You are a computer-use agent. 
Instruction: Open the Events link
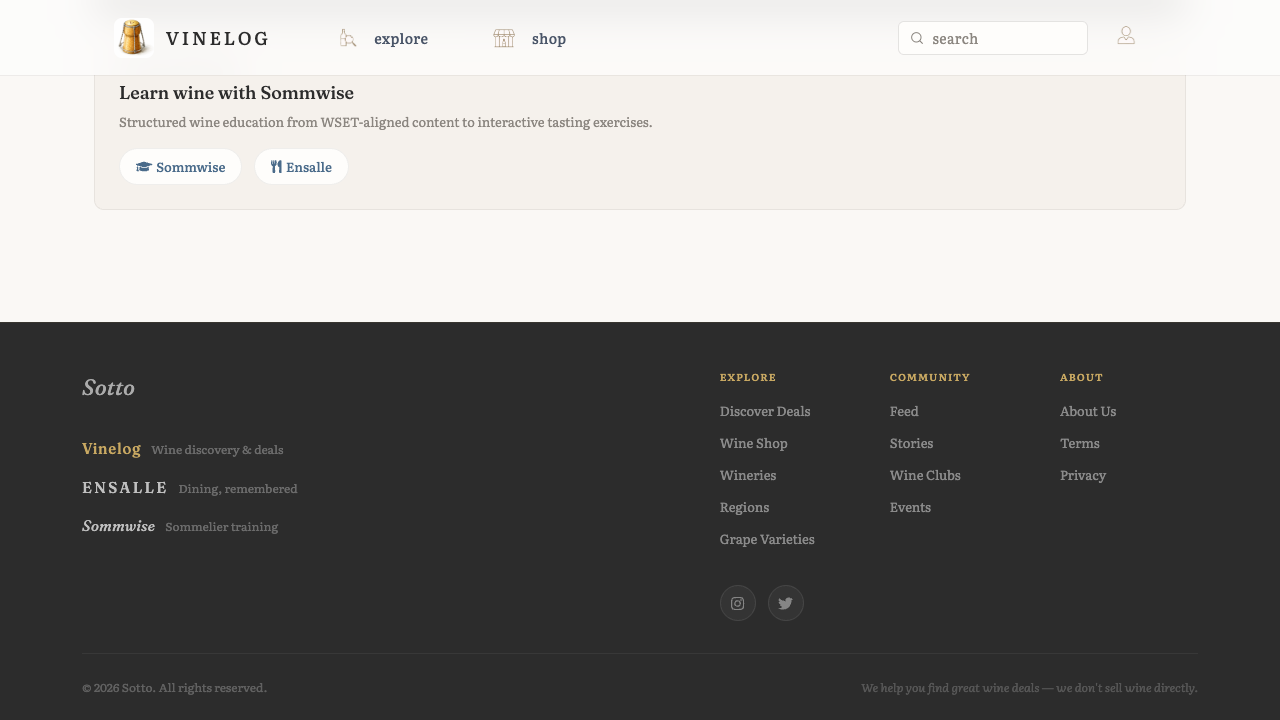click(910, 507)
